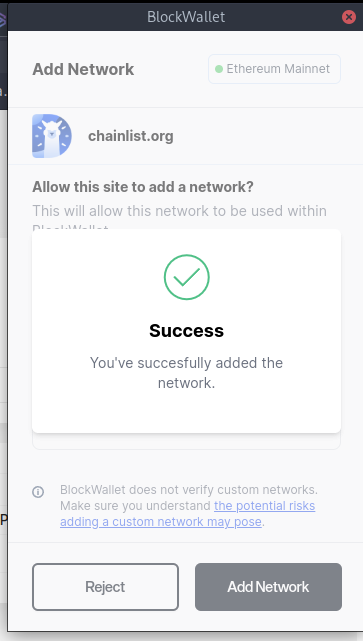Click the network details box below the success popup

coord(186,442)
